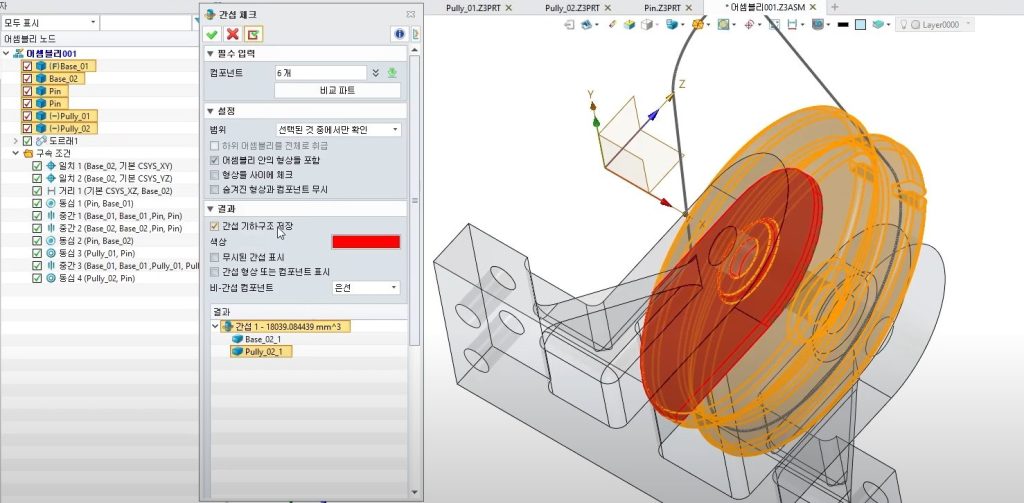Cancel the dialog using the red X
Image resolution: width=1024 pixels, height=503 pixels.
[232, 34]
